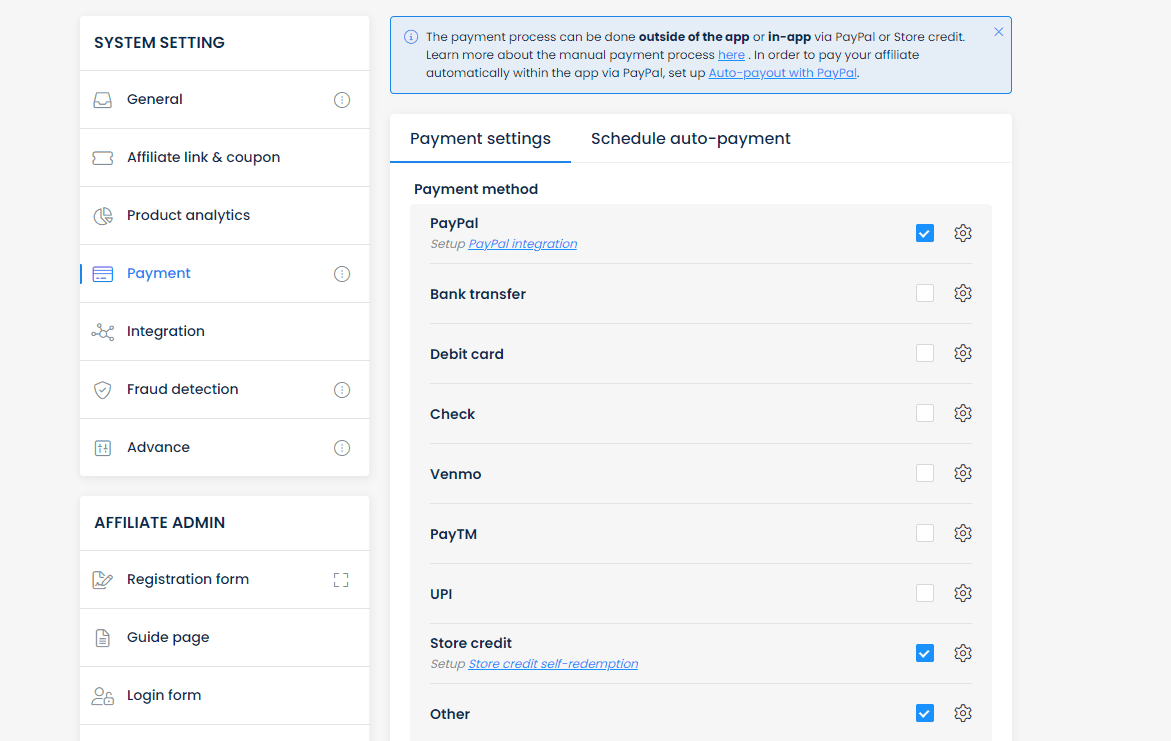Open General system settings
The height and width of the screenshot is (741, 1171).
(x=224, y=100)
